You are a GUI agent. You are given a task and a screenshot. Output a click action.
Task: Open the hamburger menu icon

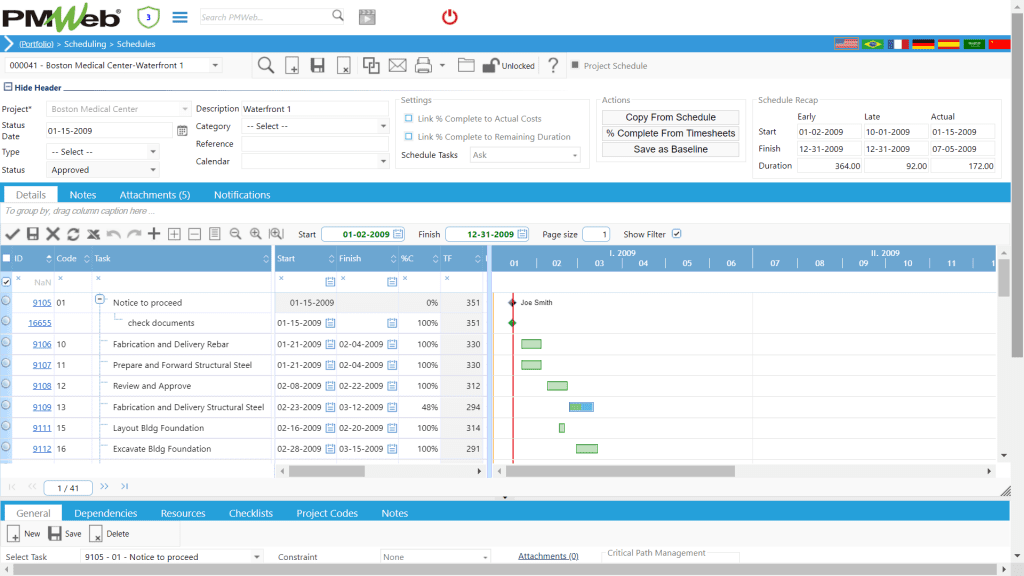point(180,17)
